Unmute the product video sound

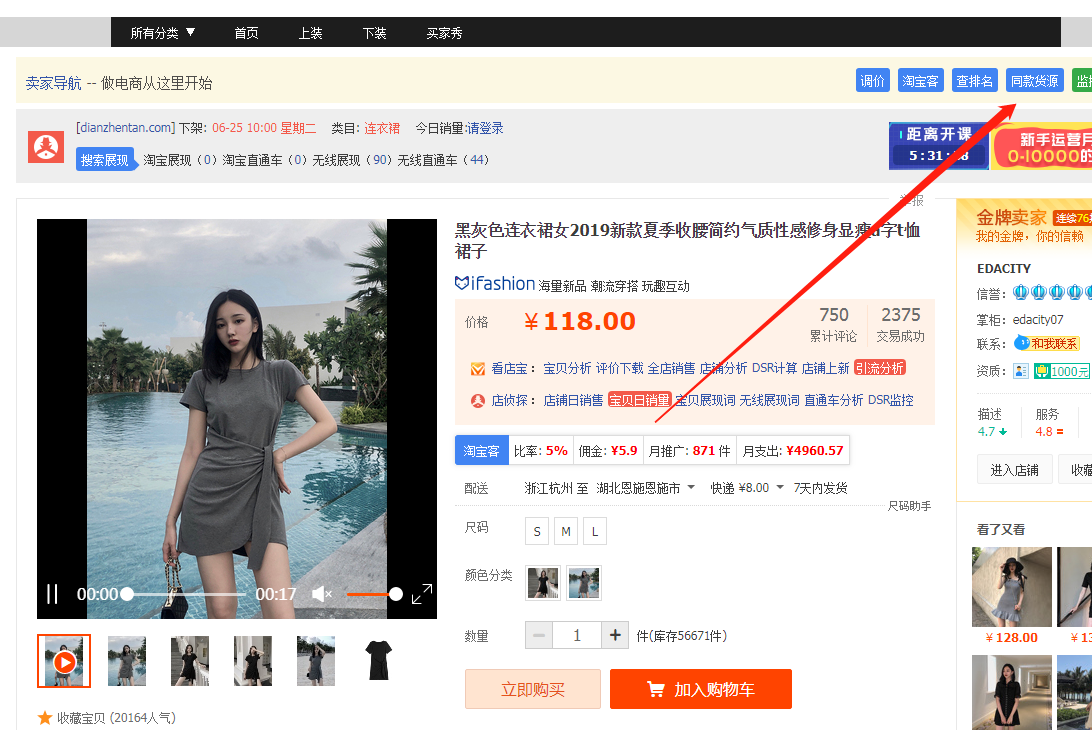tap(322, 594)
